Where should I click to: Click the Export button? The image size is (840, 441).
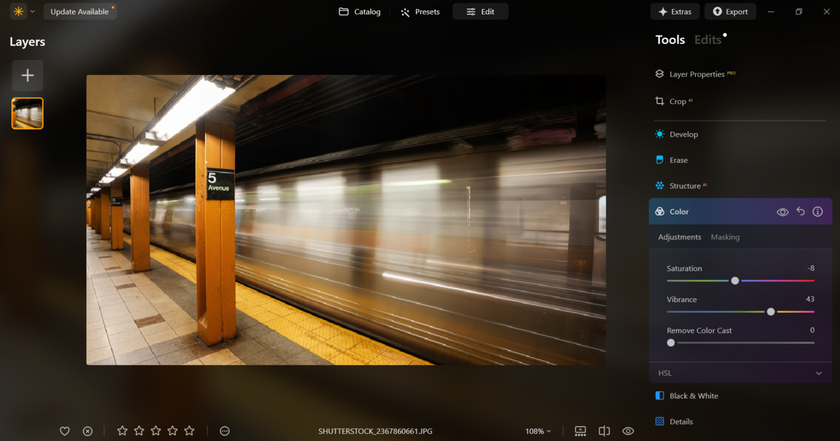point(730,12)
